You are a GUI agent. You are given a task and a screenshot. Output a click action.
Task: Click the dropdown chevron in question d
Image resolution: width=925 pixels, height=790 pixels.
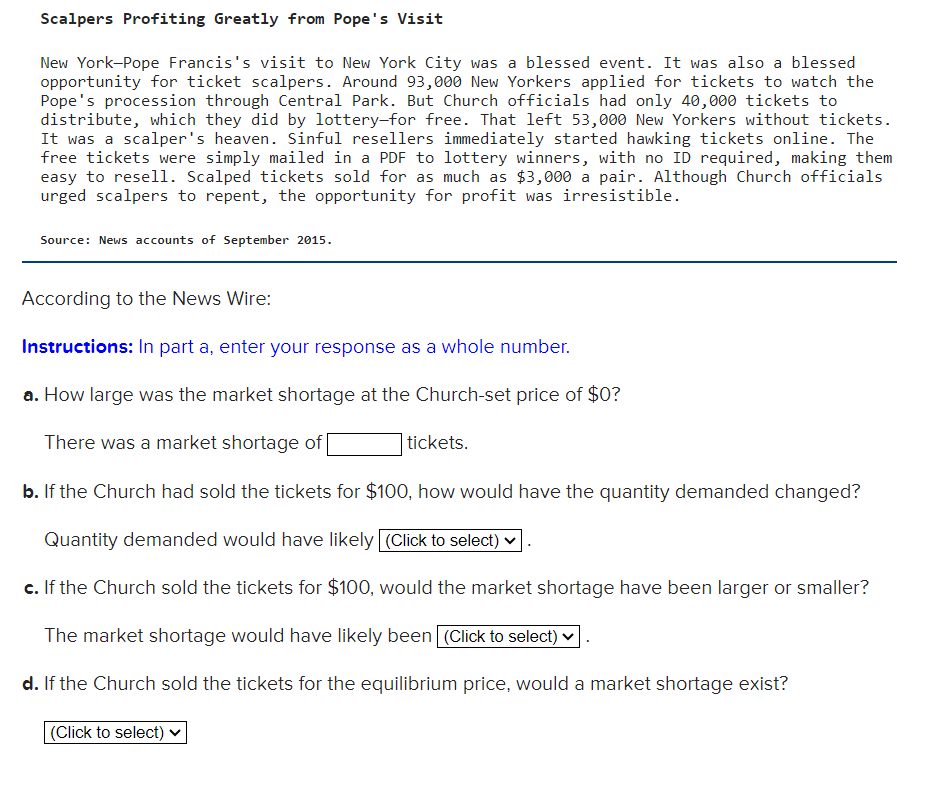(175, 731)
